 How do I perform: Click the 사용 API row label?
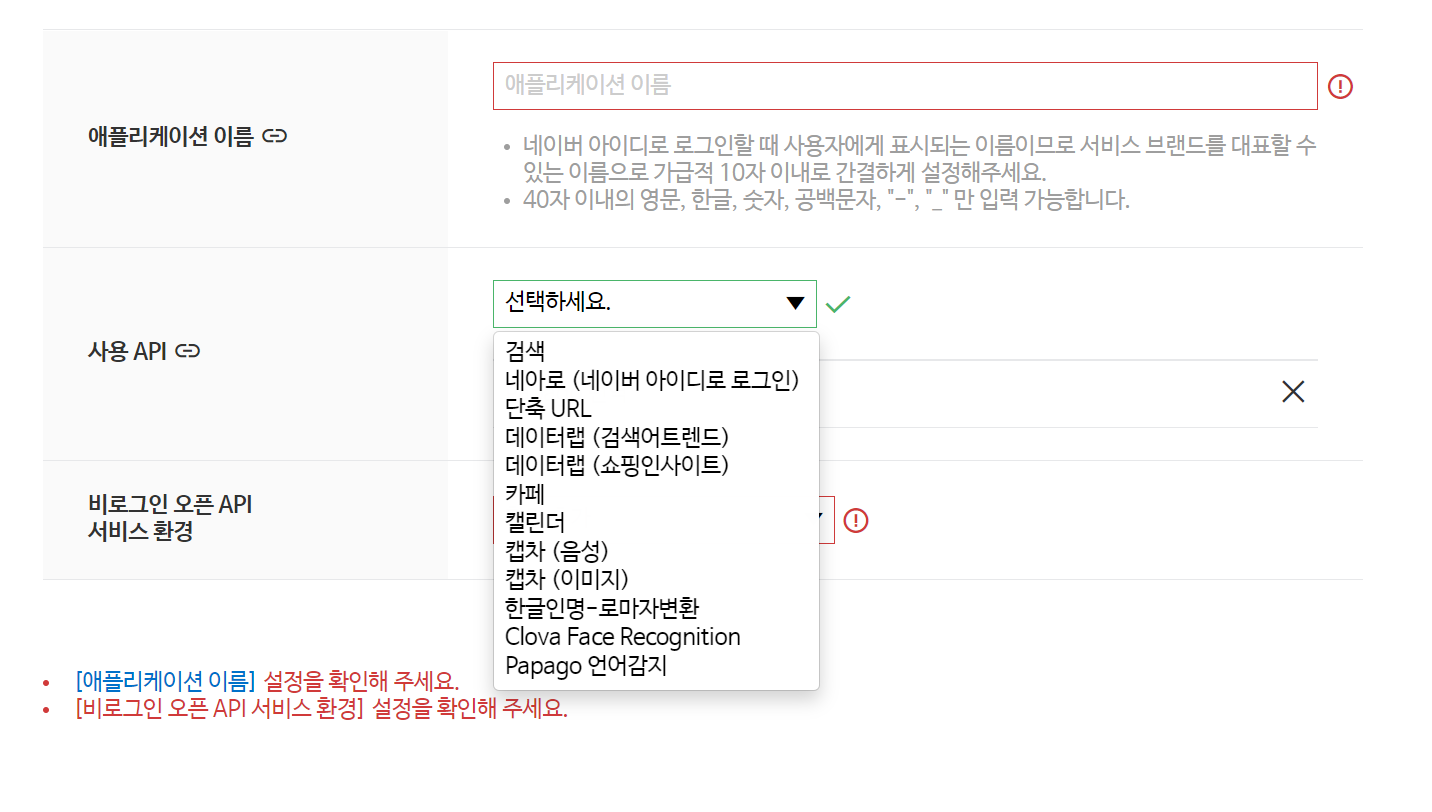click(x=127, y=351)
